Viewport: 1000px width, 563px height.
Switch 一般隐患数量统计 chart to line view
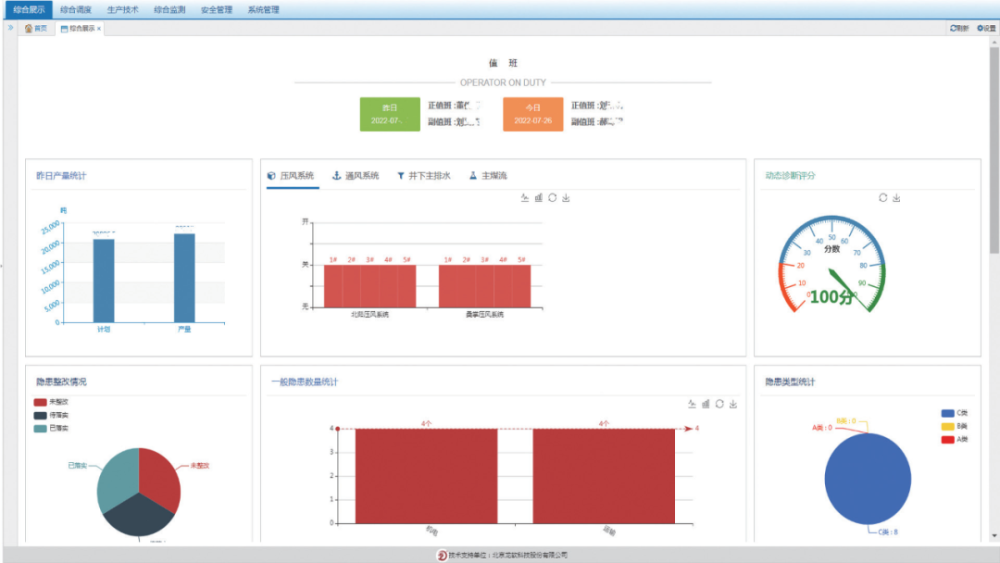[x=692, y=404]
